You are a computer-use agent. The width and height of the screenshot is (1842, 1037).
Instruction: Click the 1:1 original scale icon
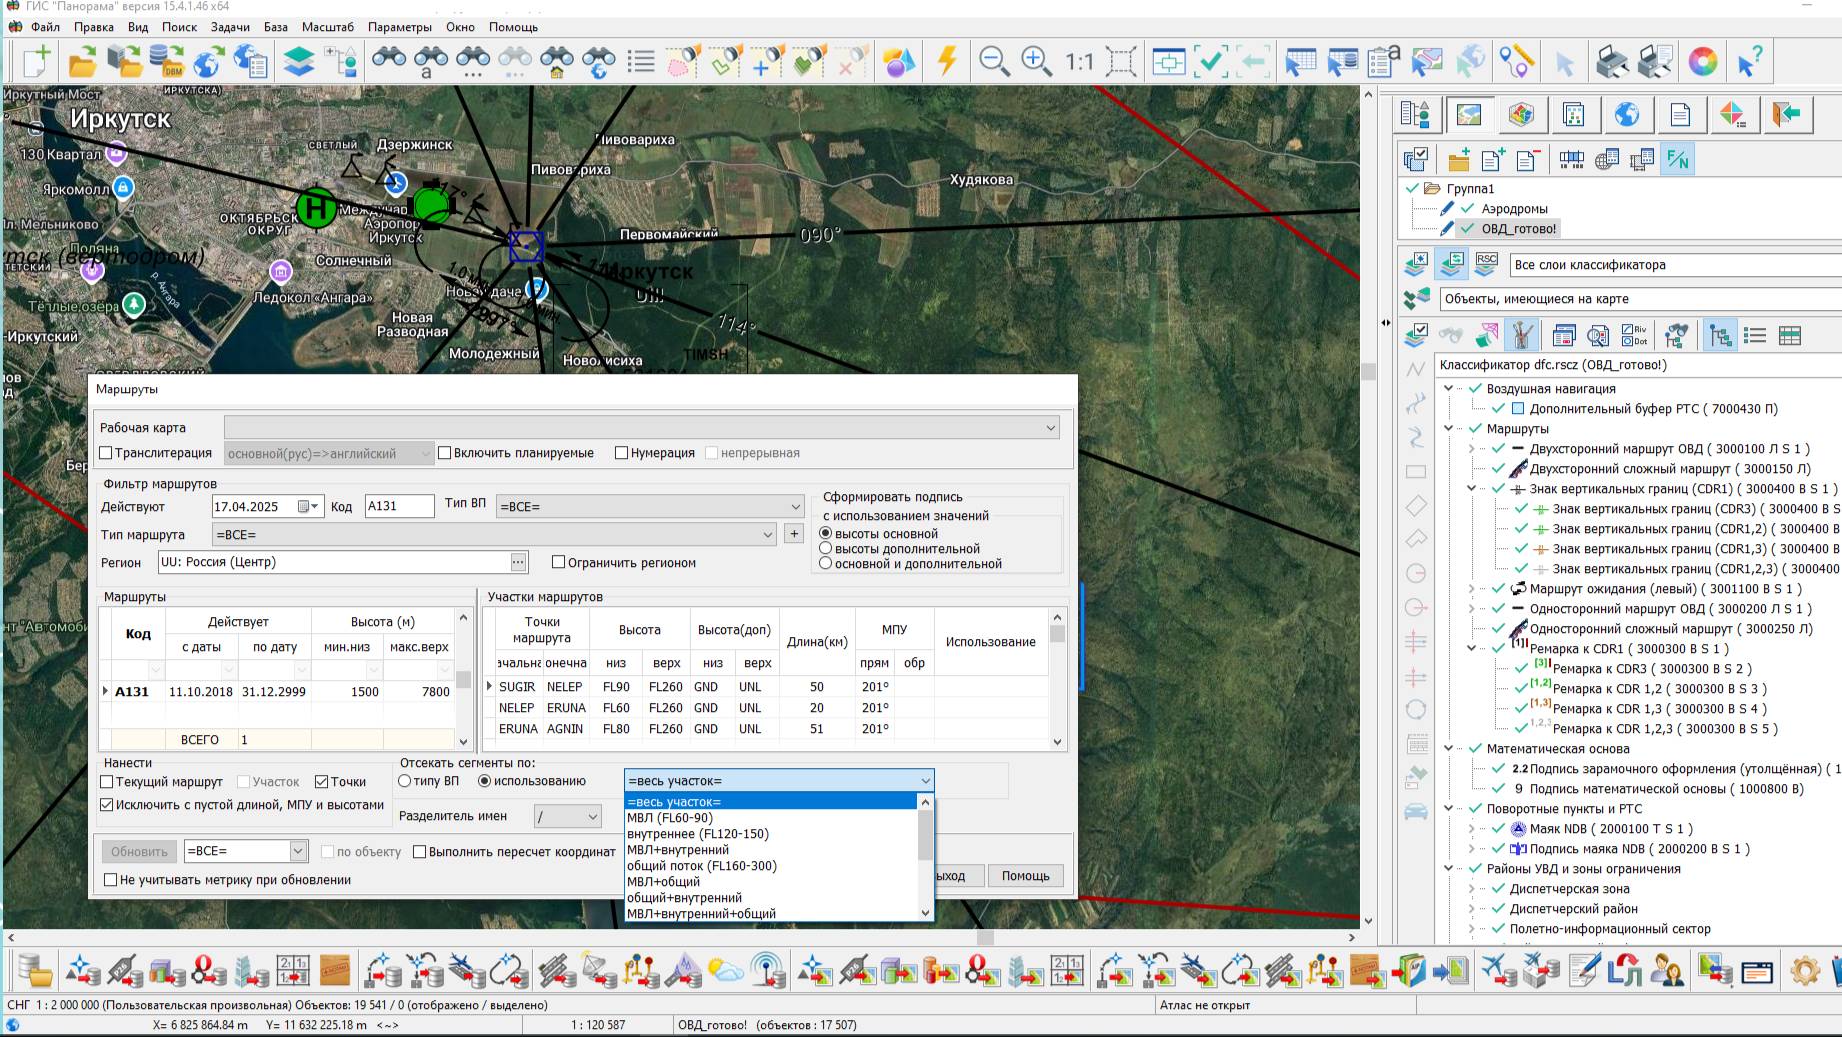click(x=1079, y=62)
